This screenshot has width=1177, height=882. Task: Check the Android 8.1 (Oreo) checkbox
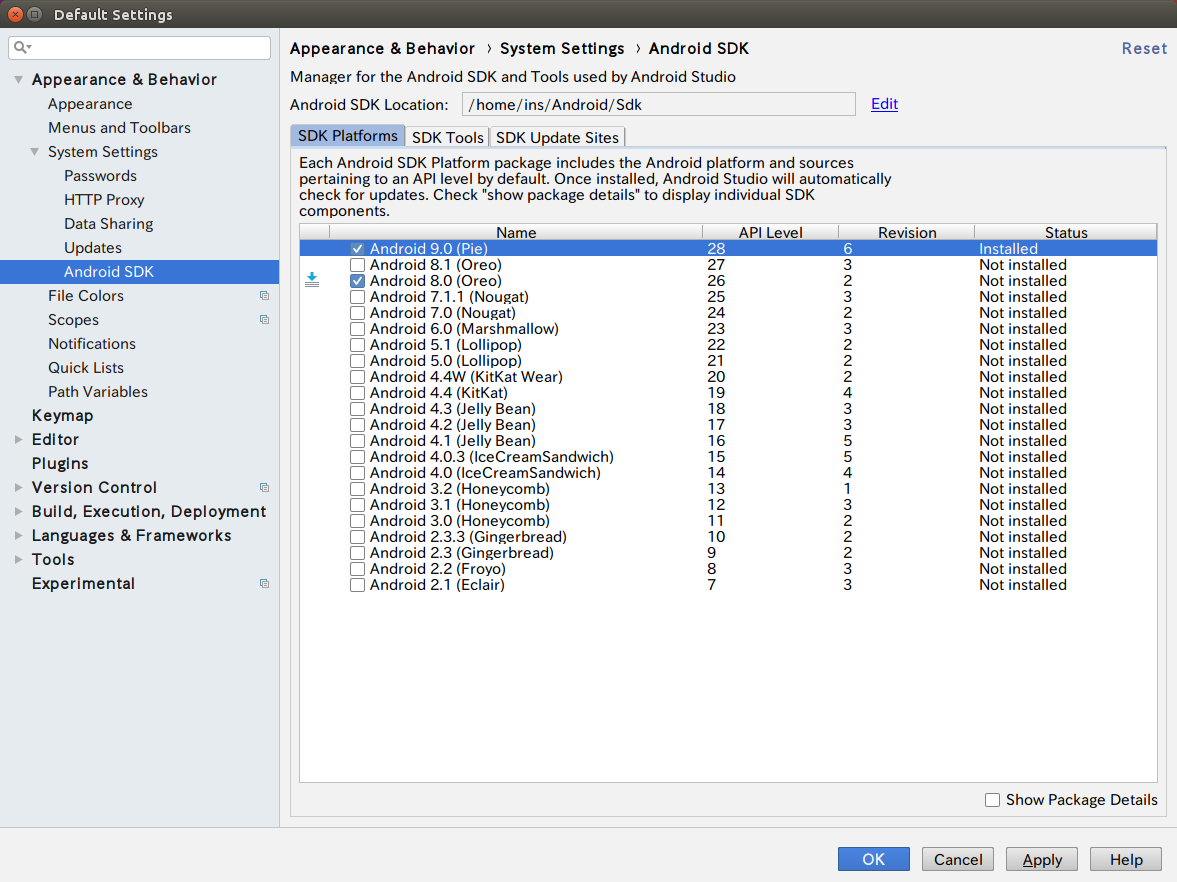click(357, 265)
